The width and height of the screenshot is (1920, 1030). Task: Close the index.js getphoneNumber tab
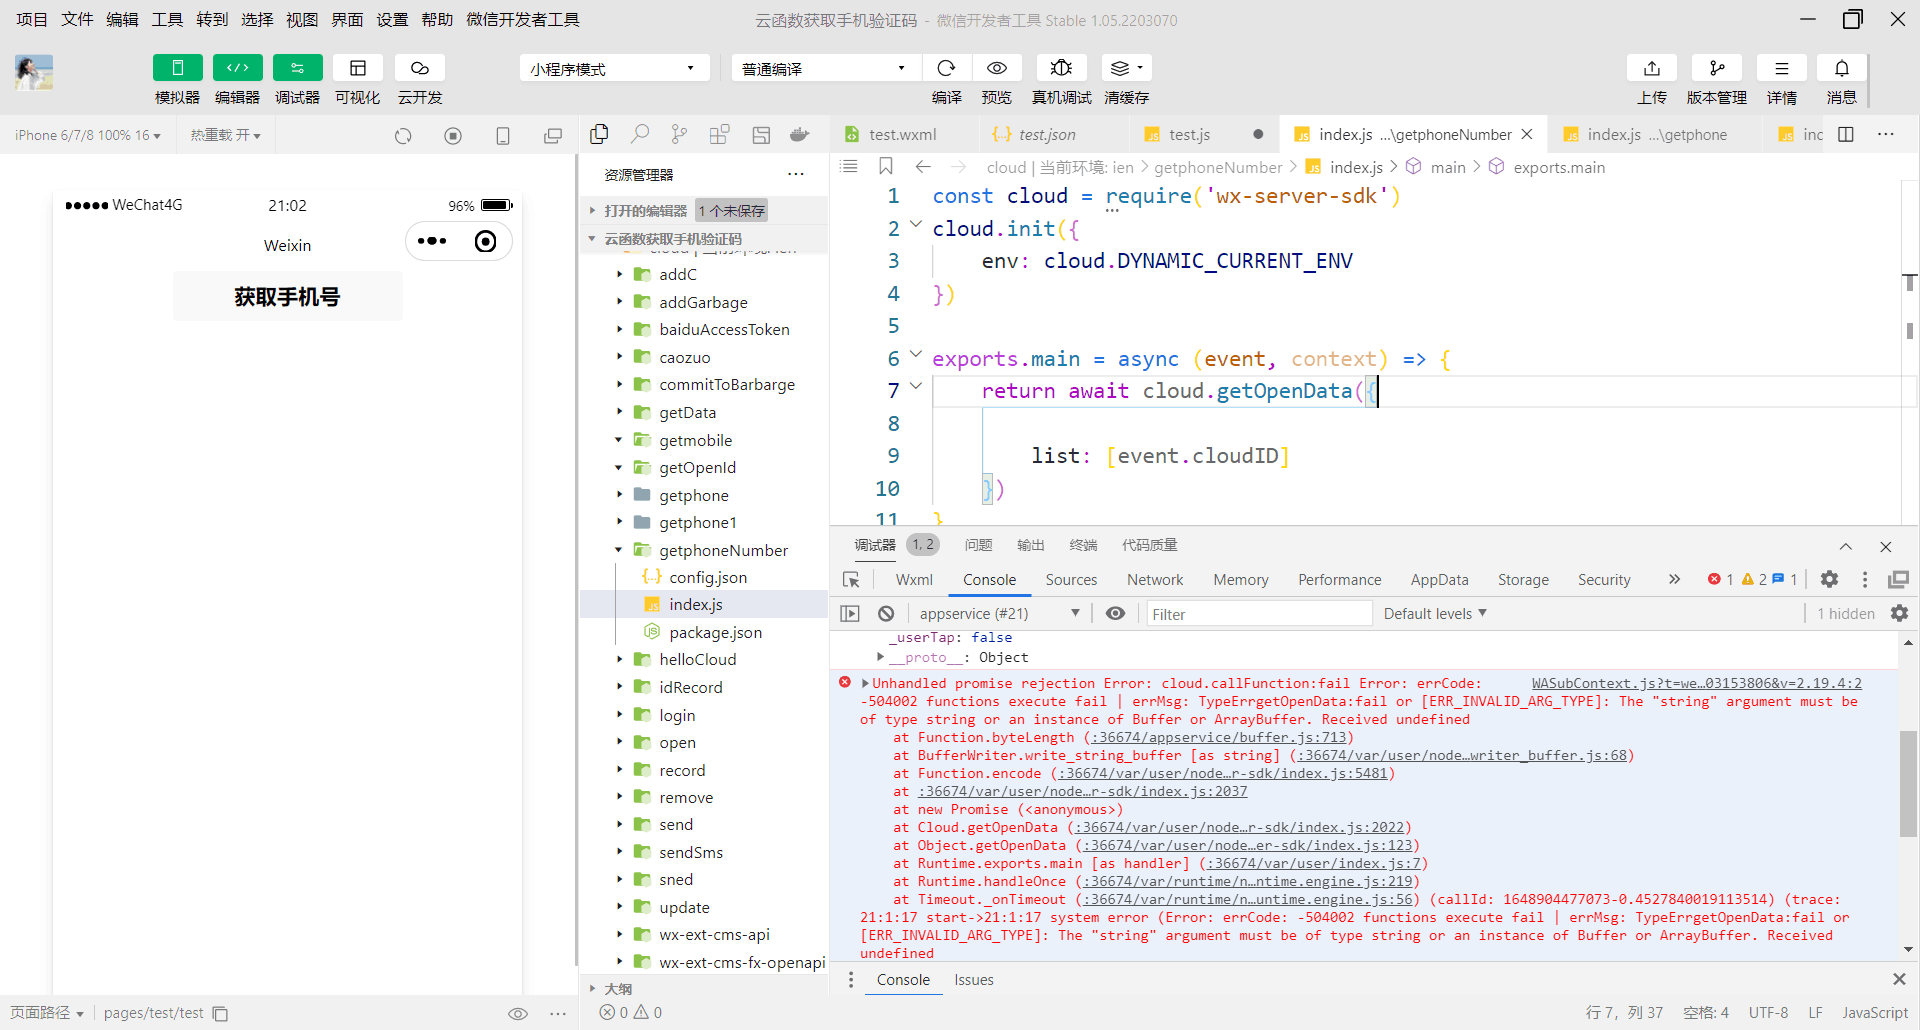coord(1527,134)
